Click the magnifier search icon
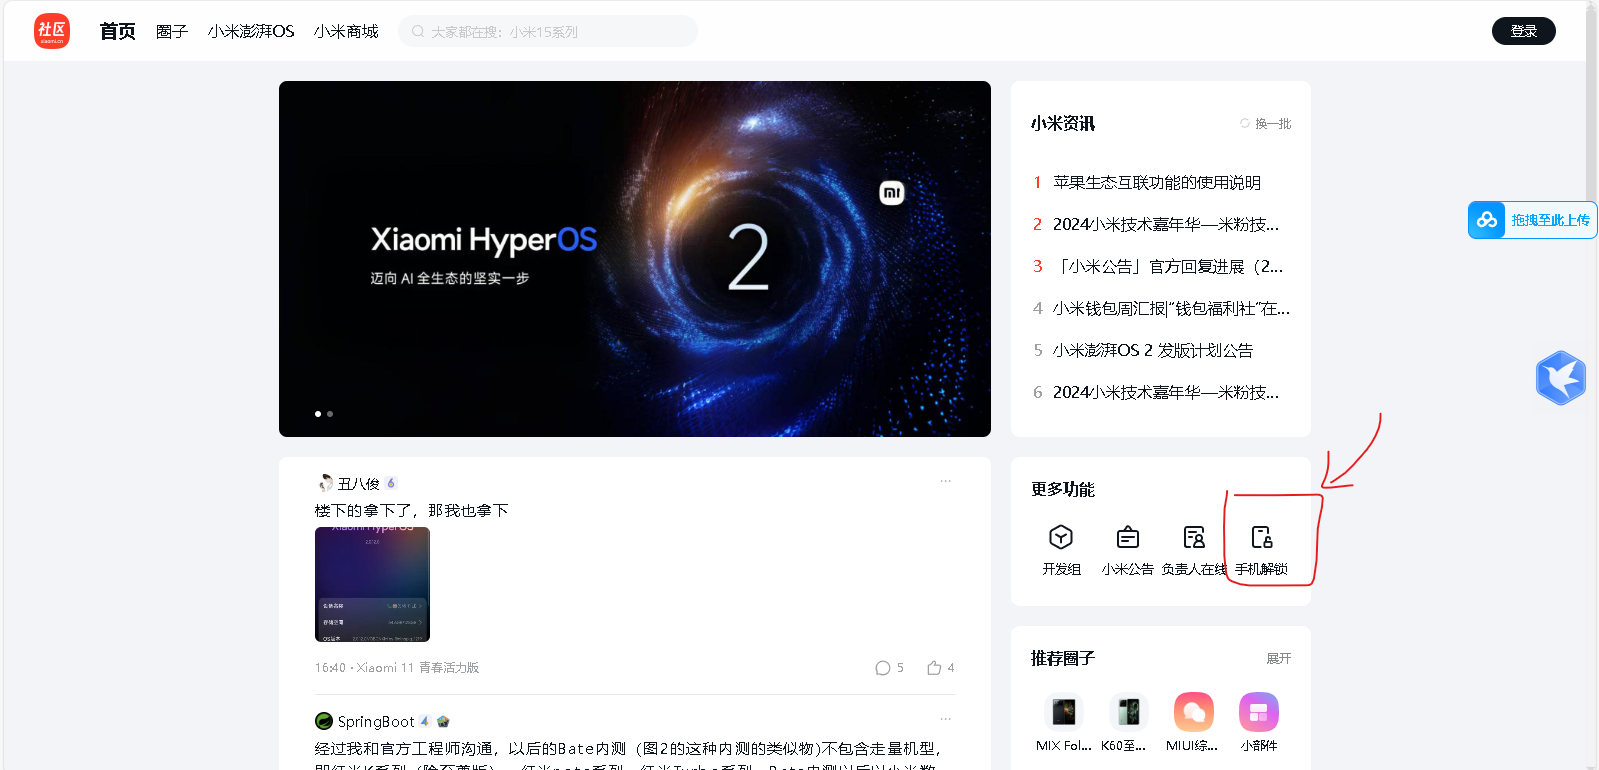Image resolution: width=1599 pixels, height=770 pixels. [418, 31]
